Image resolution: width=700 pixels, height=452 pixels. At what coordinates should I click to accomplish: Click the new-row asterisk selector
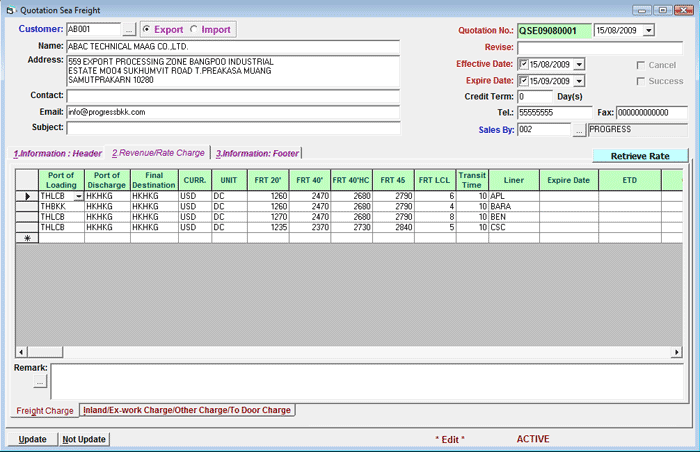[27, 238]
